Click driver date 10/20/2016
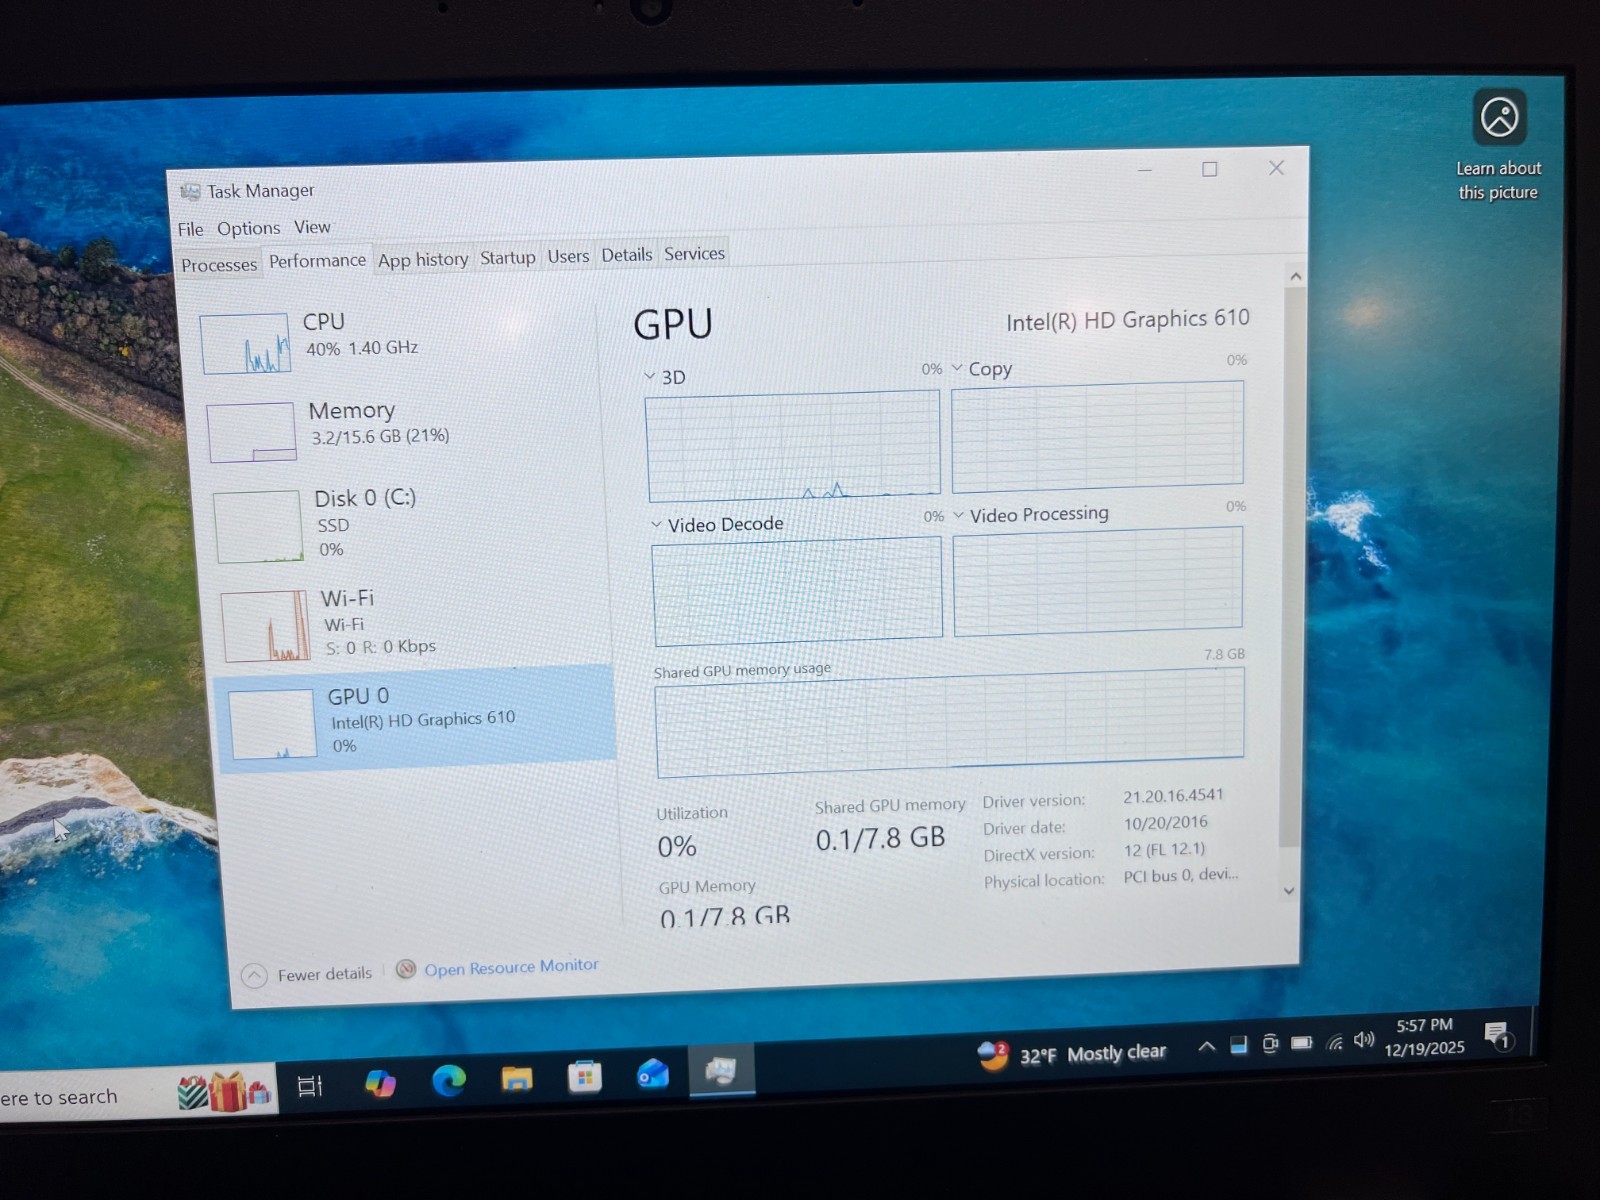The image size is (1600, 1200). point(1165,823)
